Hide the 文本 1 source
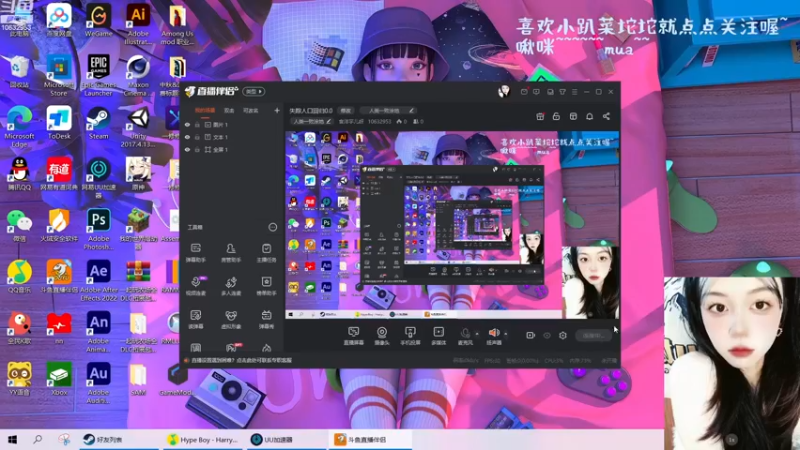The height and width of the screenshot is (450, 800). (187, 137)
